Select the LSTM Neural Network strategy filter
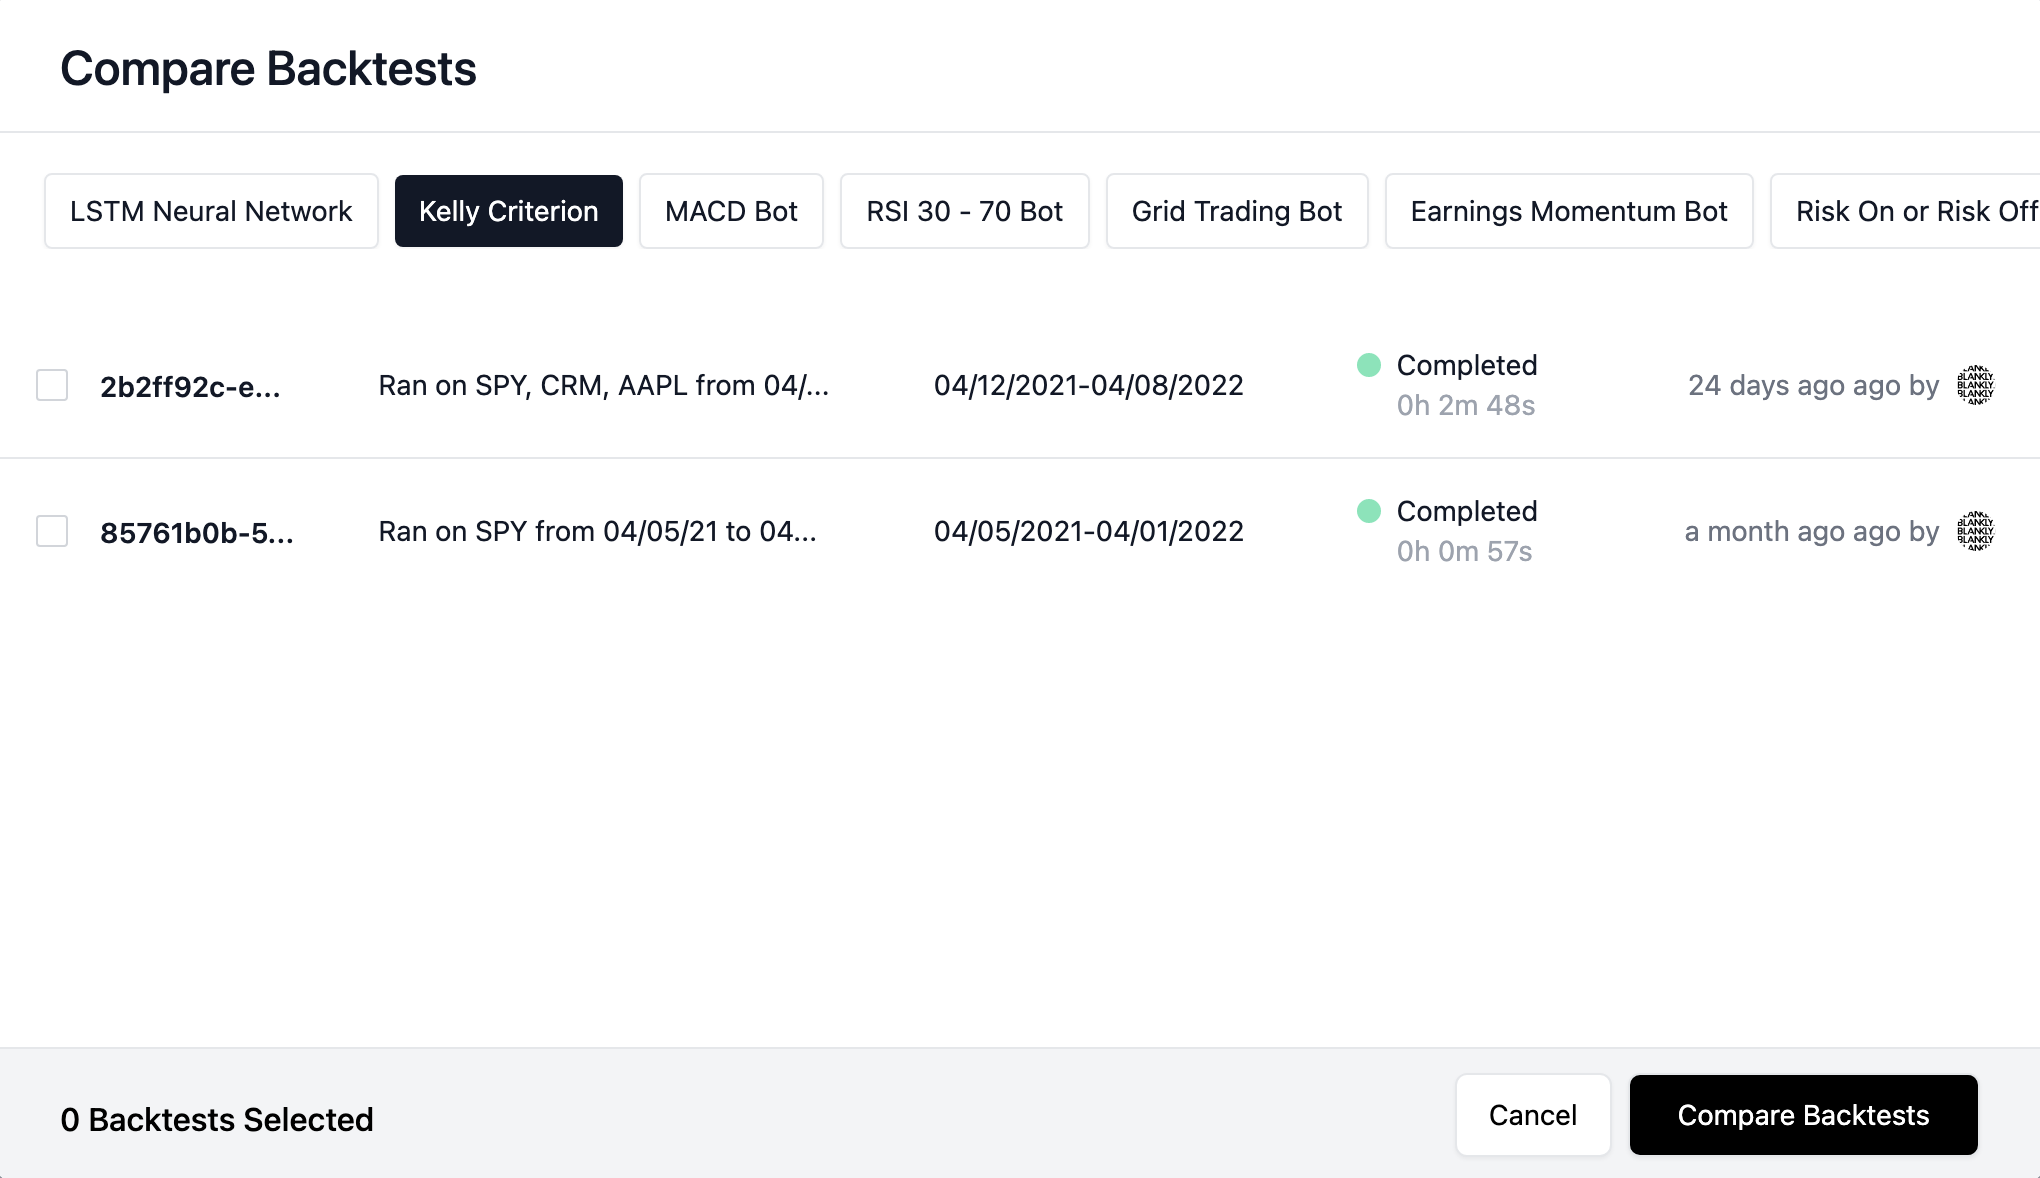This screenshot has width=2040, height=1178. click(210, 211)
